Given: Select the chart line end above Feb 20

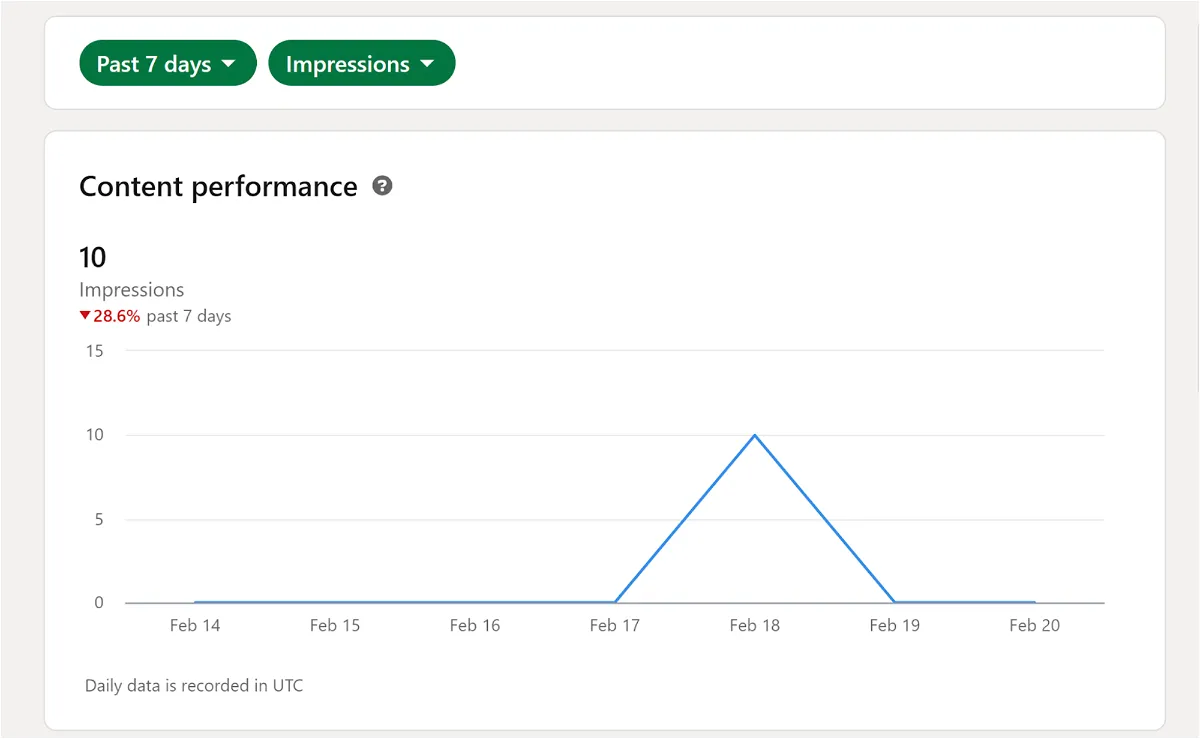Looking at the screenshot, I should click(x=1035, y=602).
